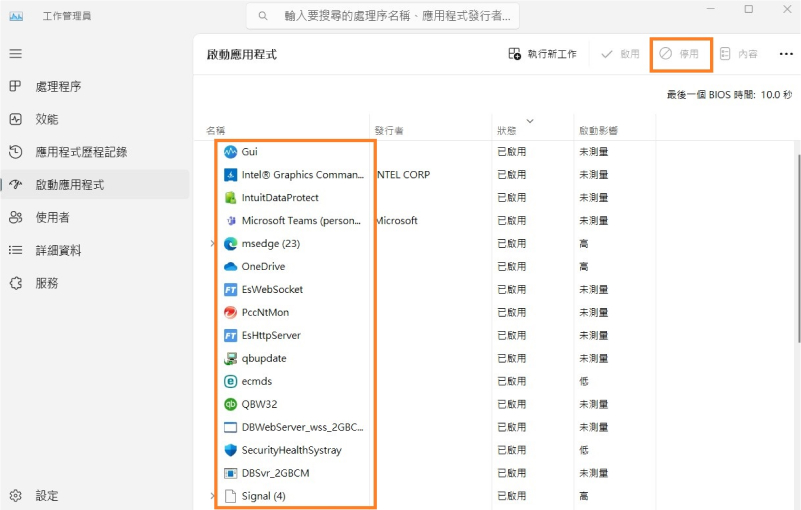Select the IntuitDataProtect icon
Image resolution: width=801 pixels, height=510 pixels.
tap(230, 197)
